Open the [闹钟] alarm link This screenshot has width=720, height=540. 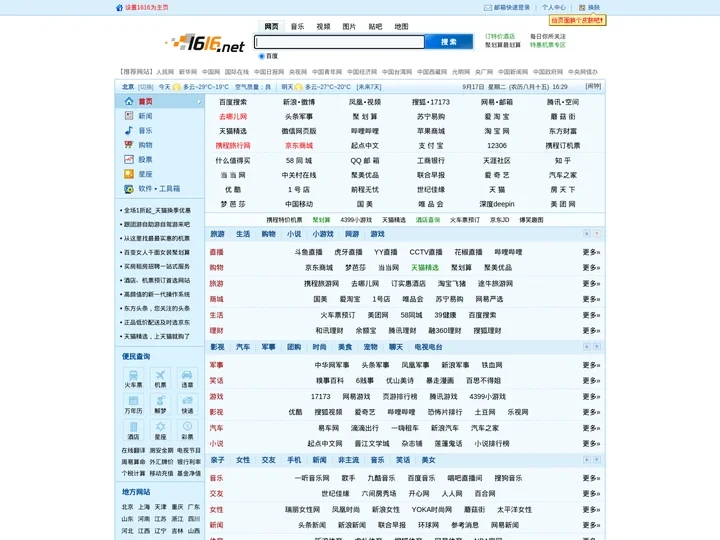coord(593,86)
